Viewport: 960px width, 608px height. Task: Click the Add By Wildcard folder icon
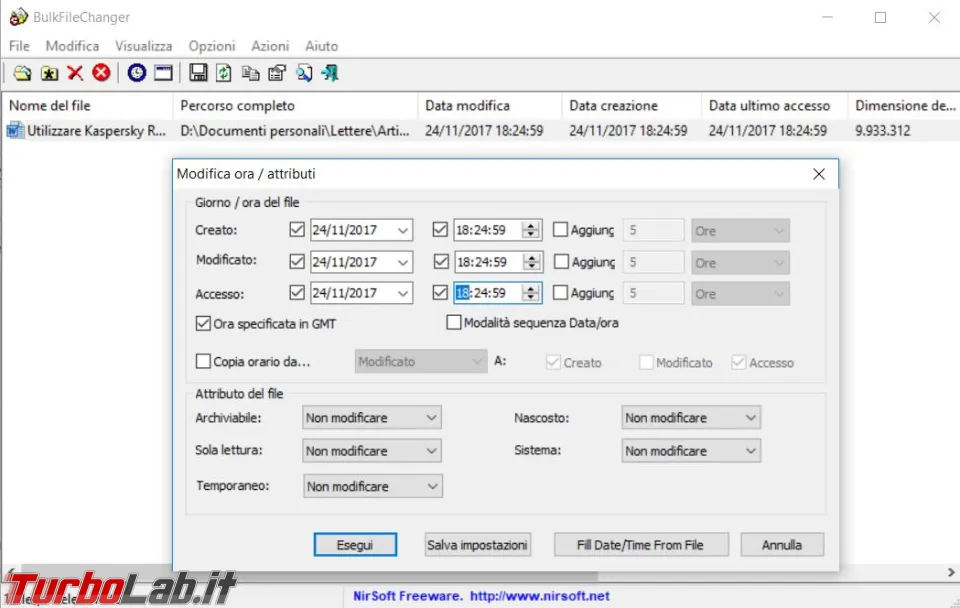click(x=49, y=73)
